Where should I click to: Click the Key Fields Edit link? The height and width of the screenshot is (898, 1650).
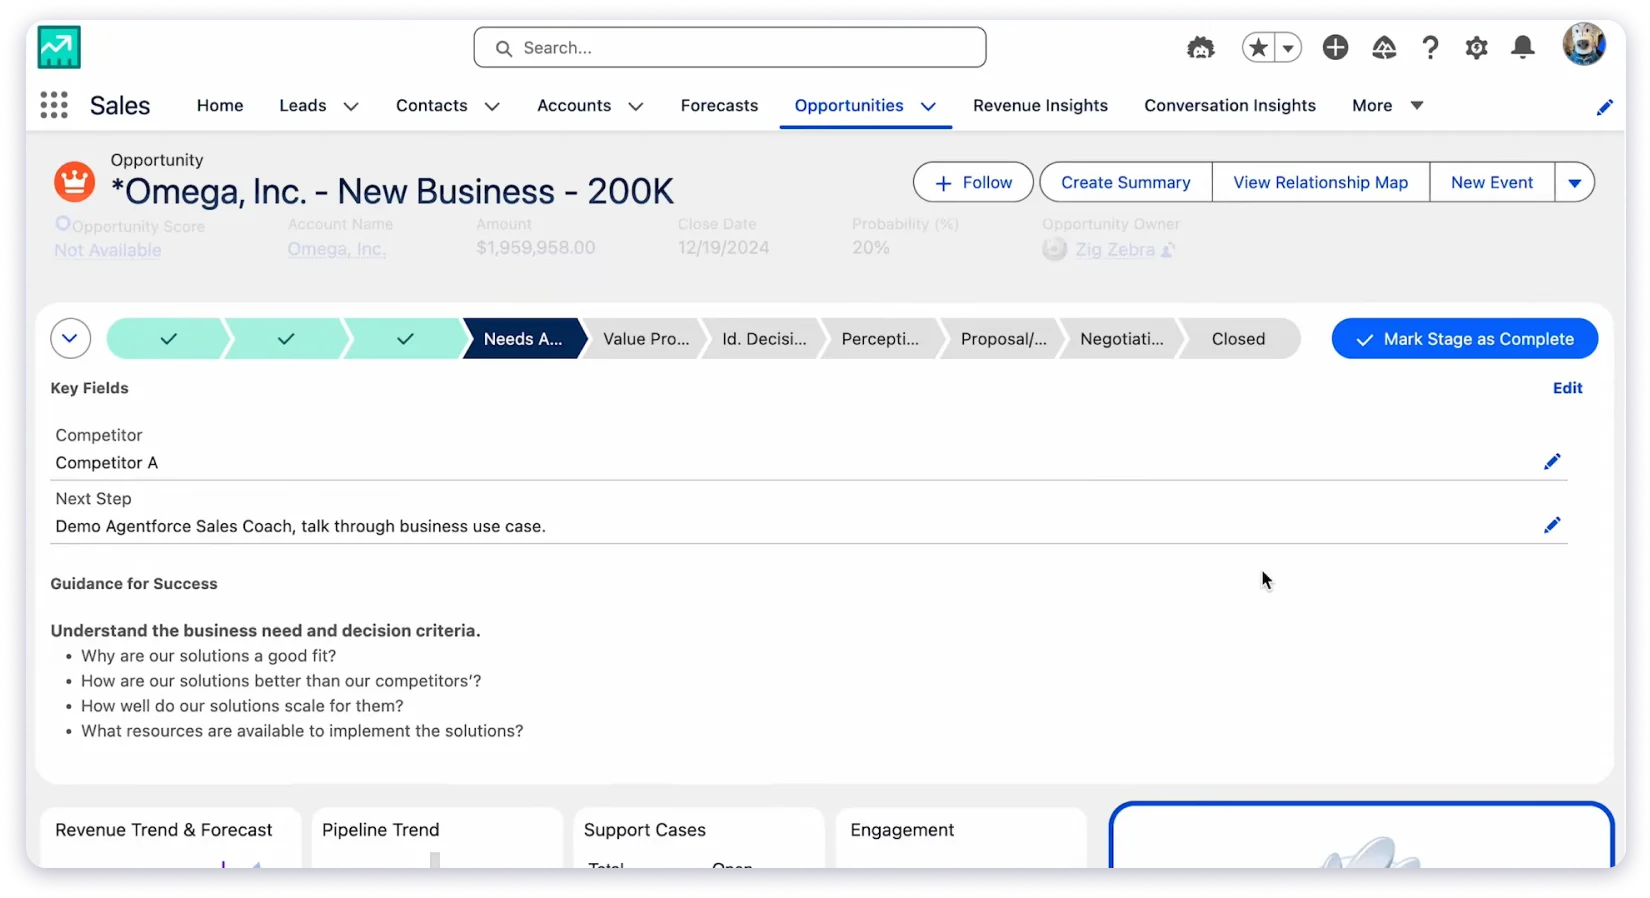tap(1567, 388)
